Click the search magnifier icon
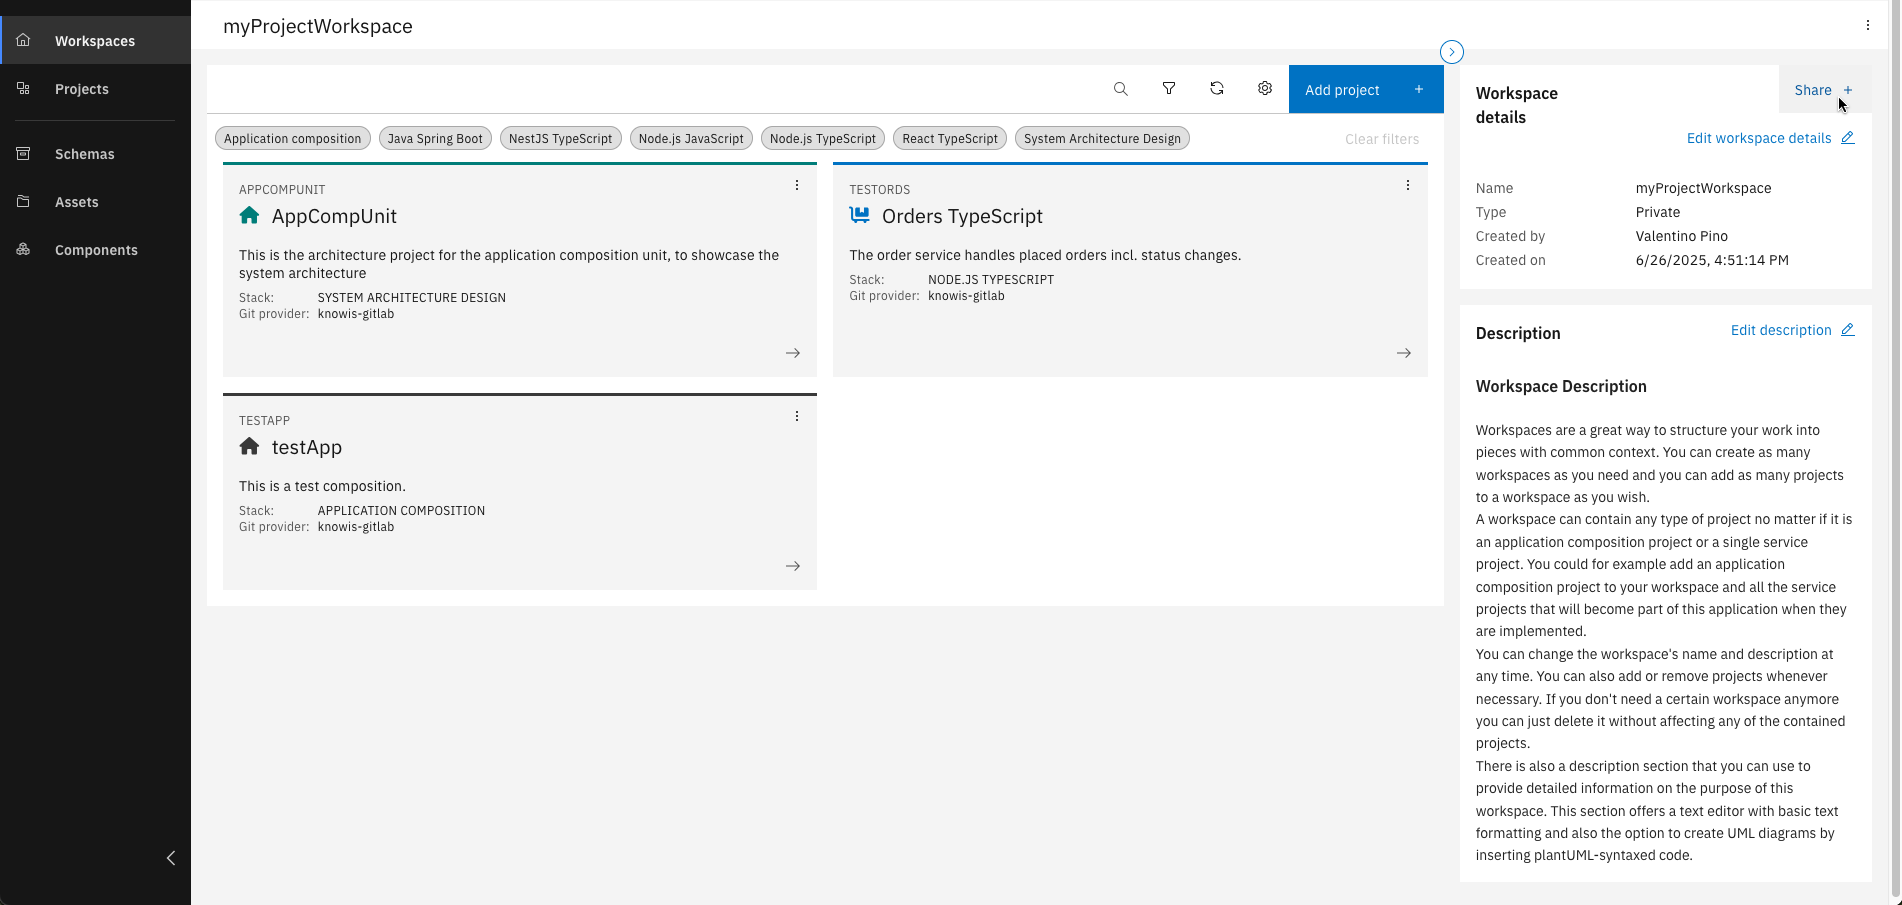 pos(1120,89)
